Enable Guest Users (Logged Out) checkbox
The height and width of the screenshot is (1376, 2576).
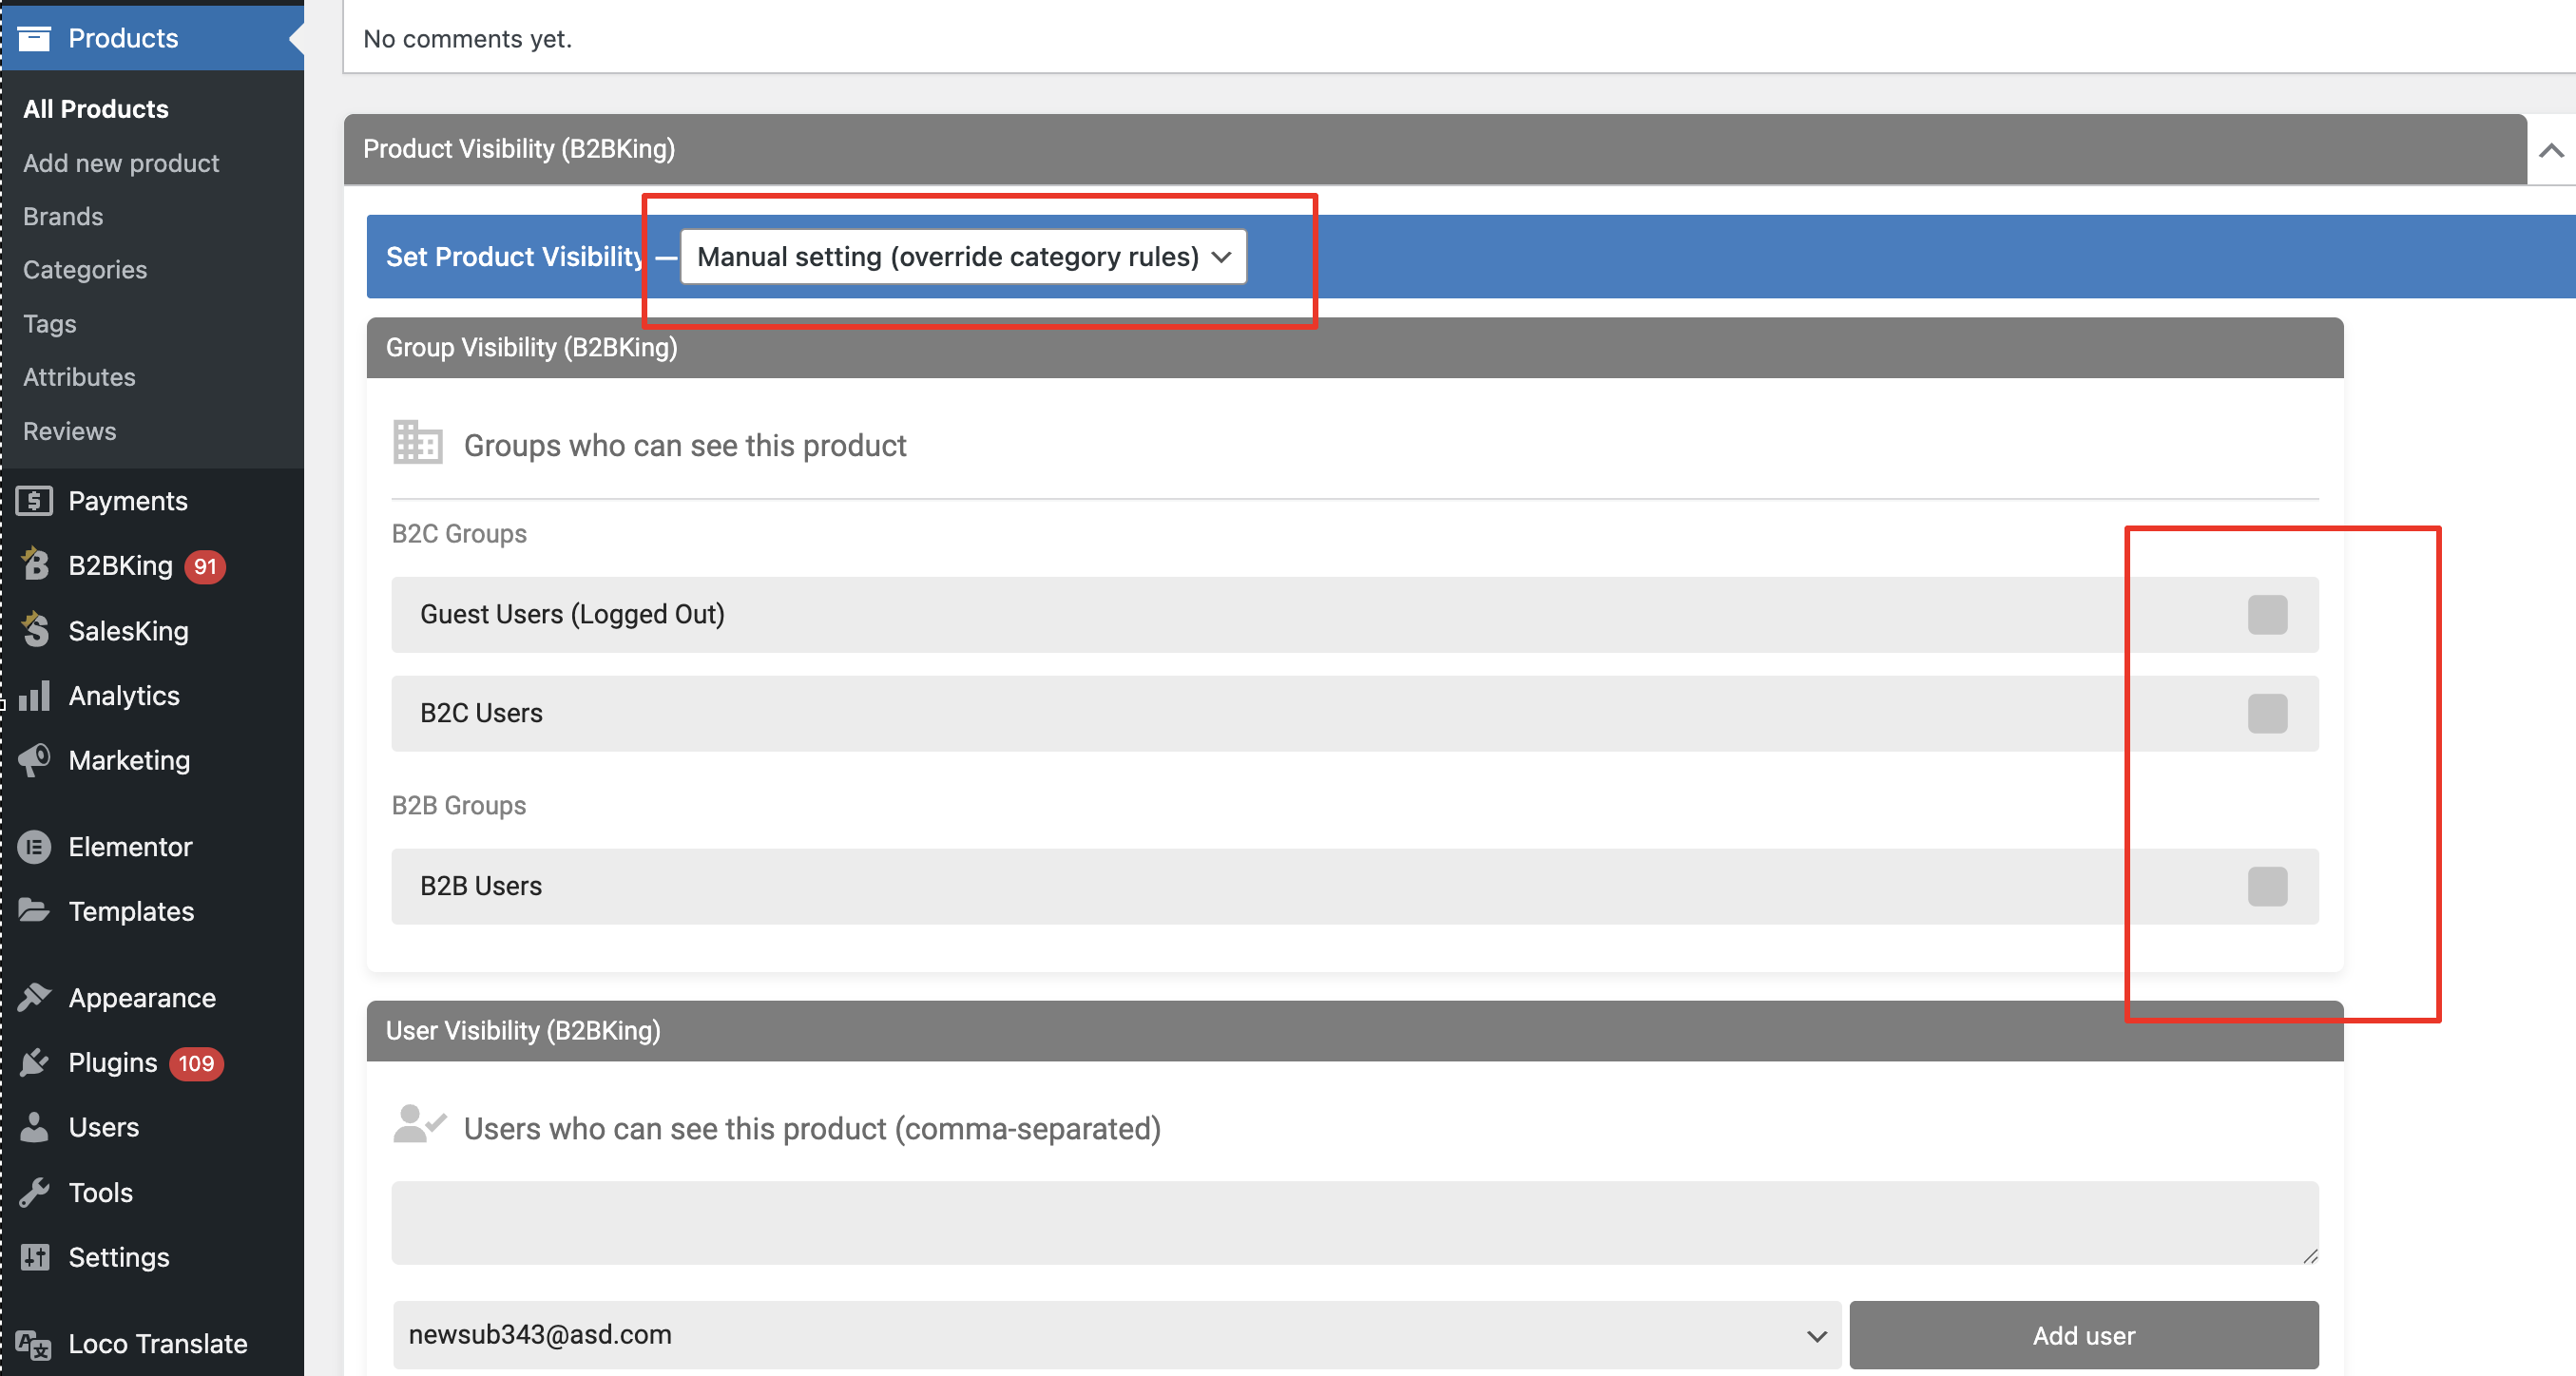point(2267,614)
